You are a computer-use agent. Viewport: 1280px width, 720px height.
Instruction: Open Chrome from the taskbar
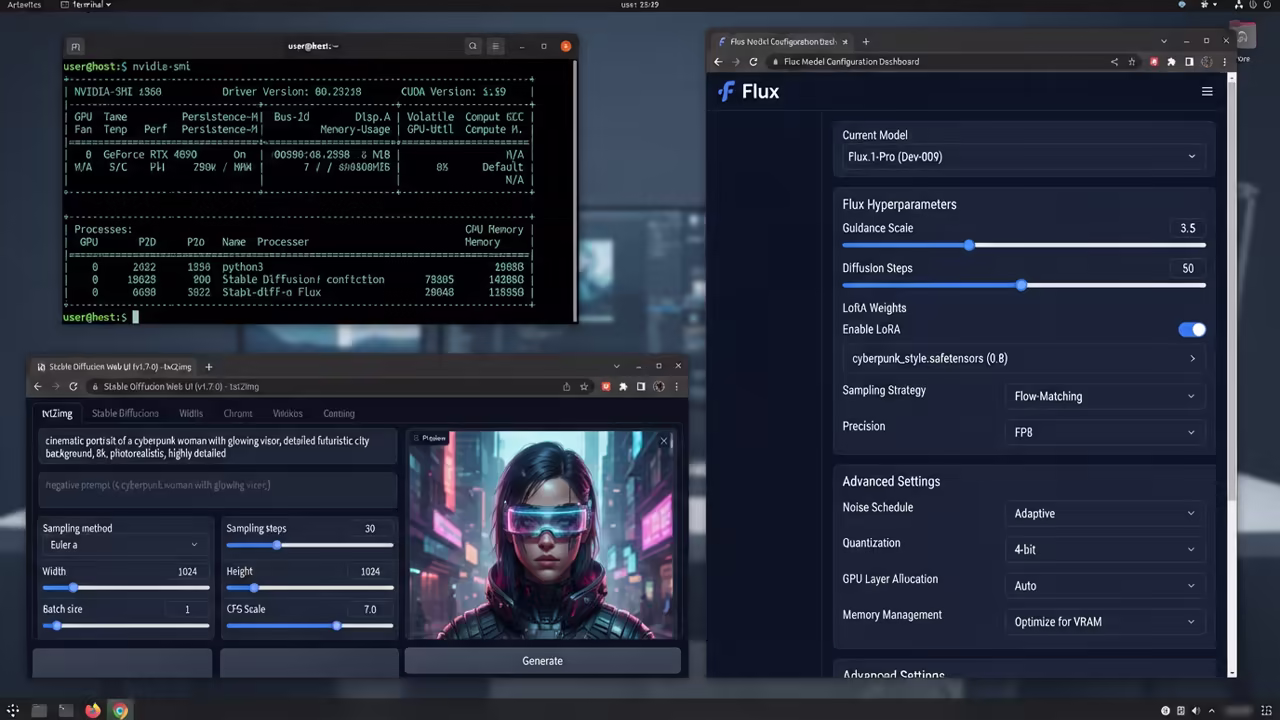click(x=120, y=710)
